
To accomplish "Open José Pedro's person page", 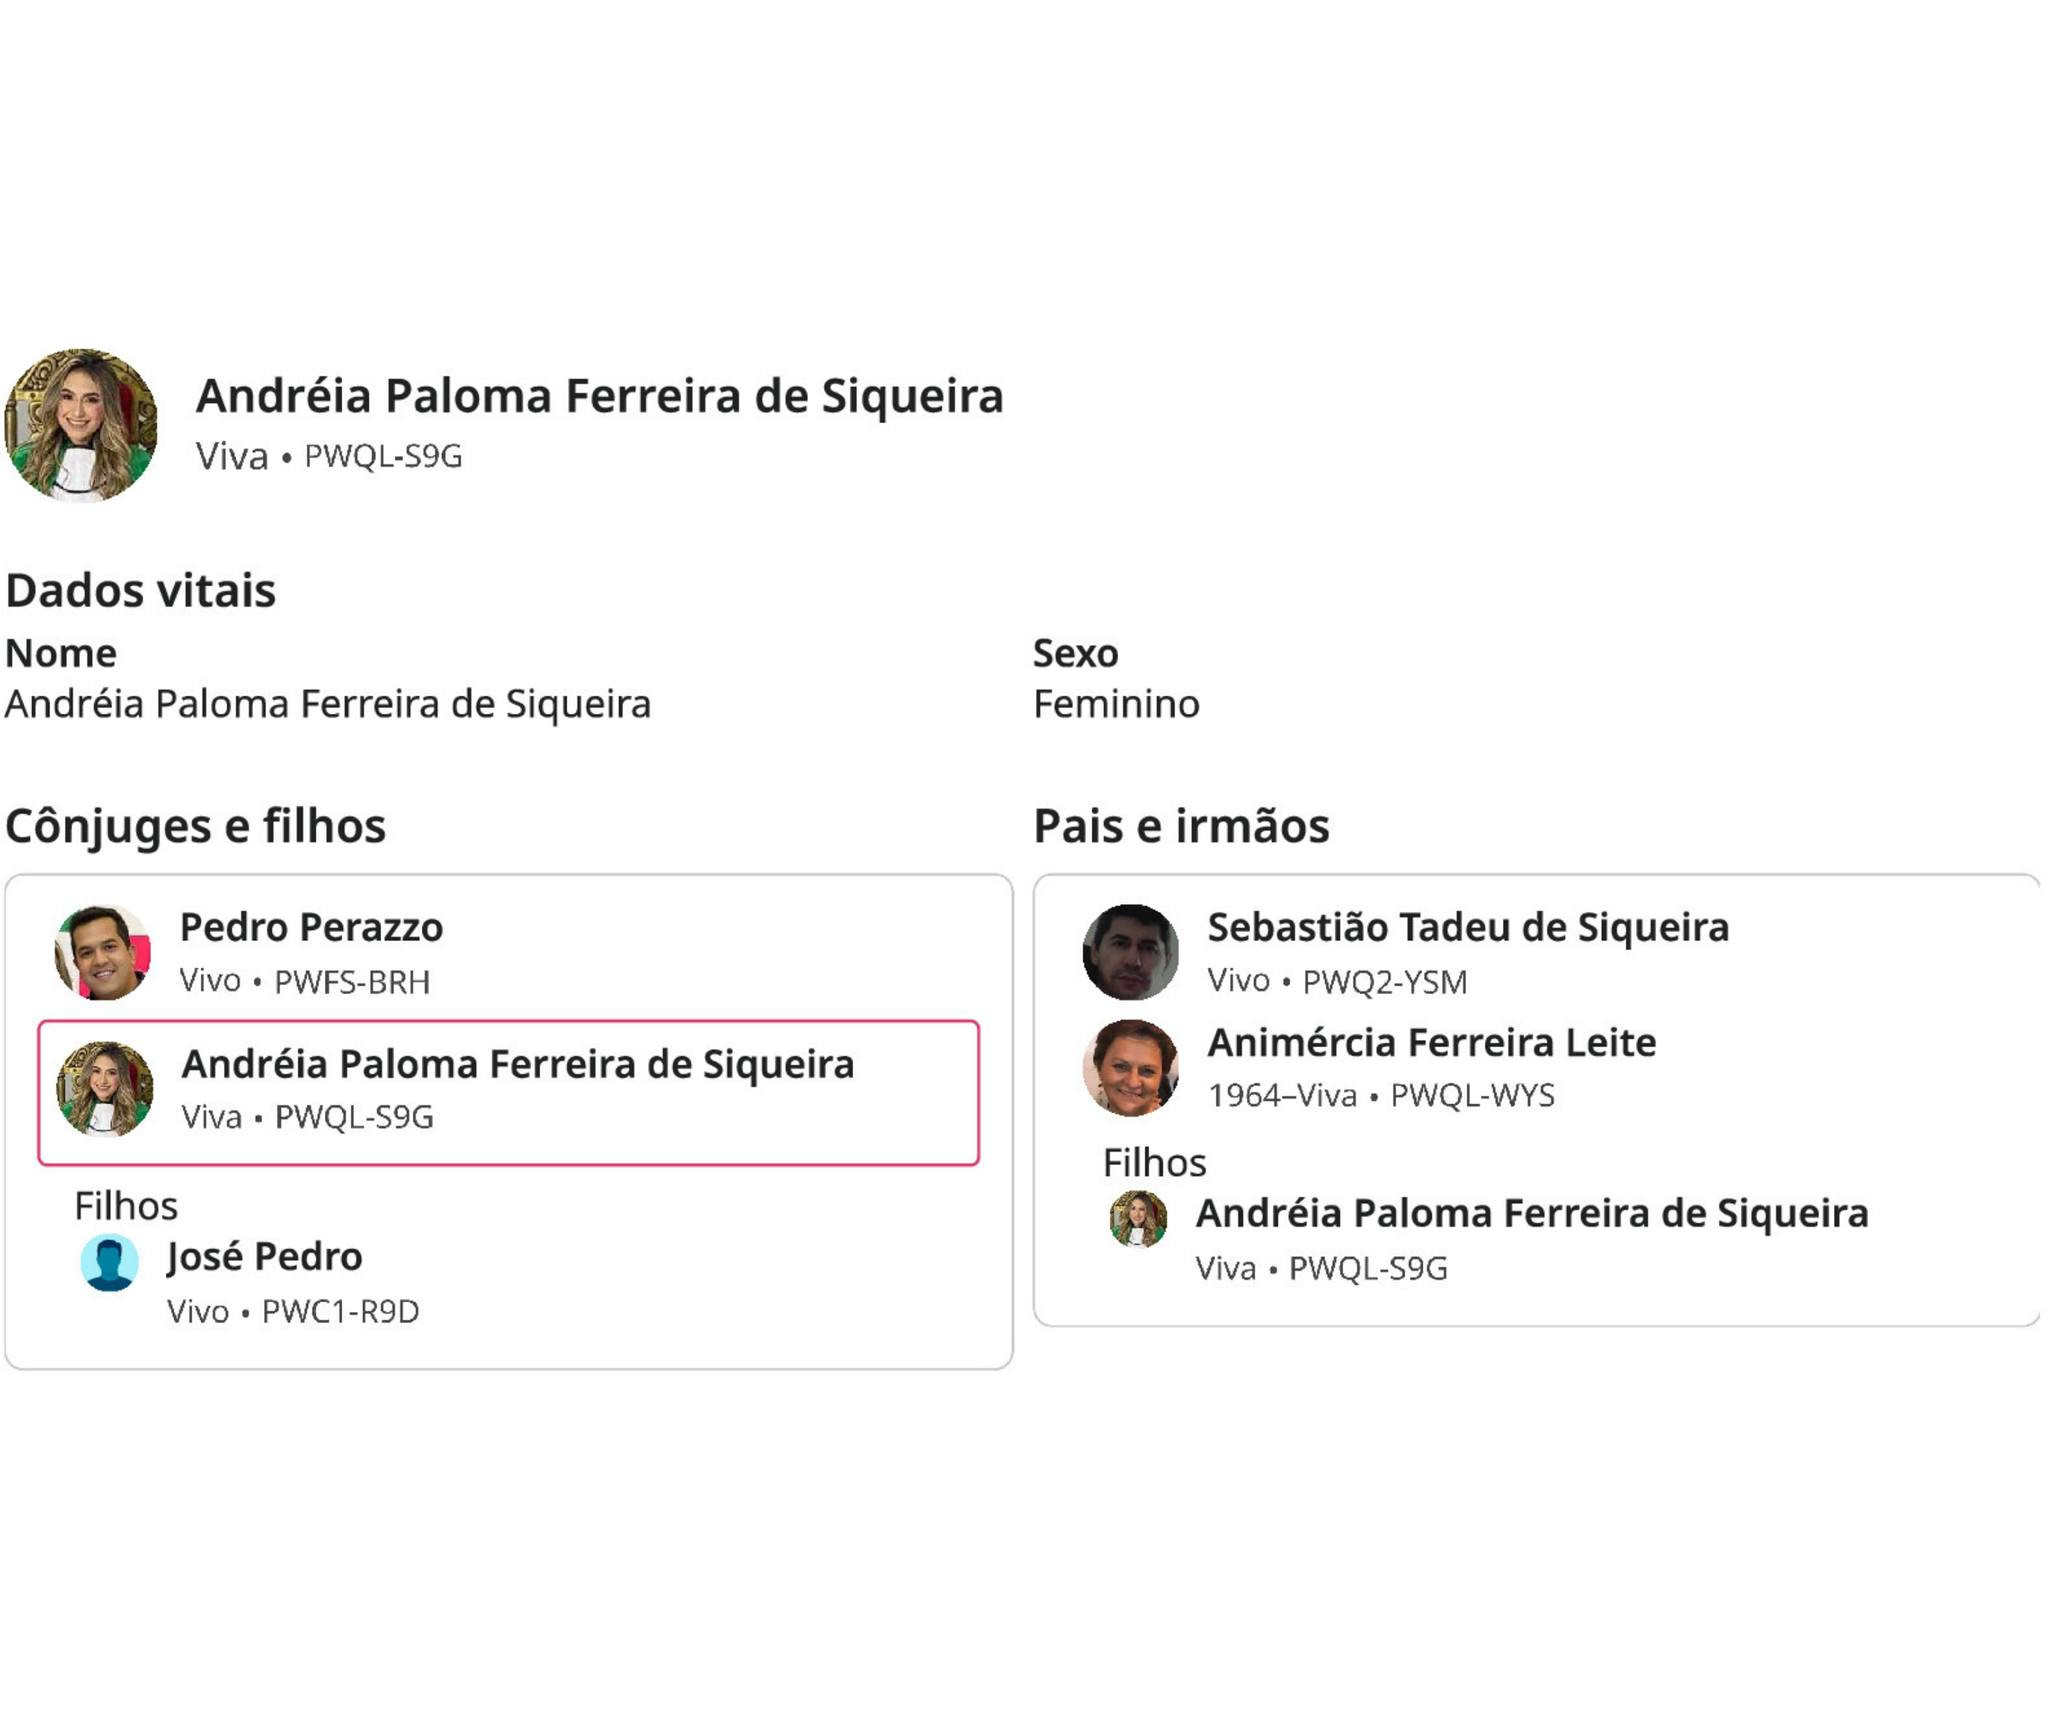I will 264,1256.
